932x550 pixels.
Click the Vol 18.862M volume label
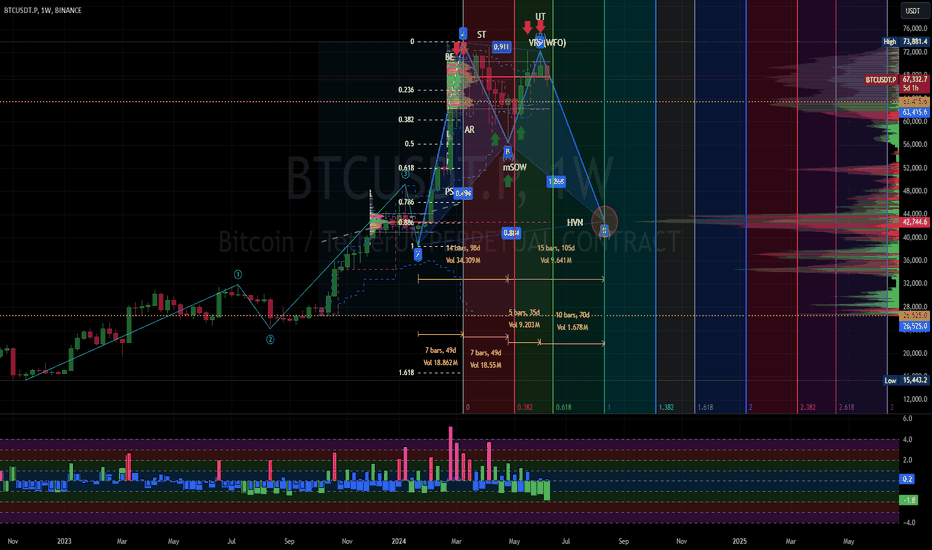tap(440, 363)
